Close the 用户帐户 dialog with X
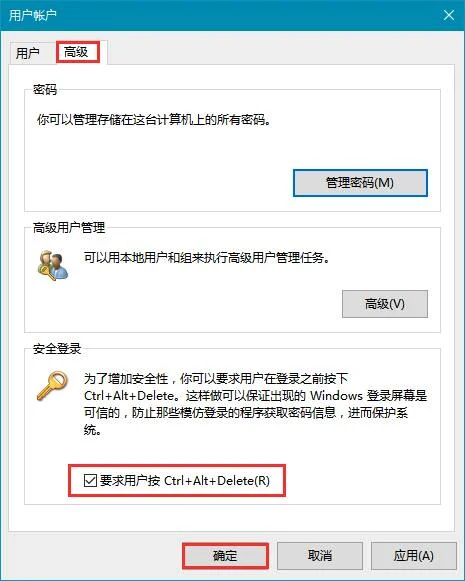The height and width of the screenshot is (581, 465). 449,15
